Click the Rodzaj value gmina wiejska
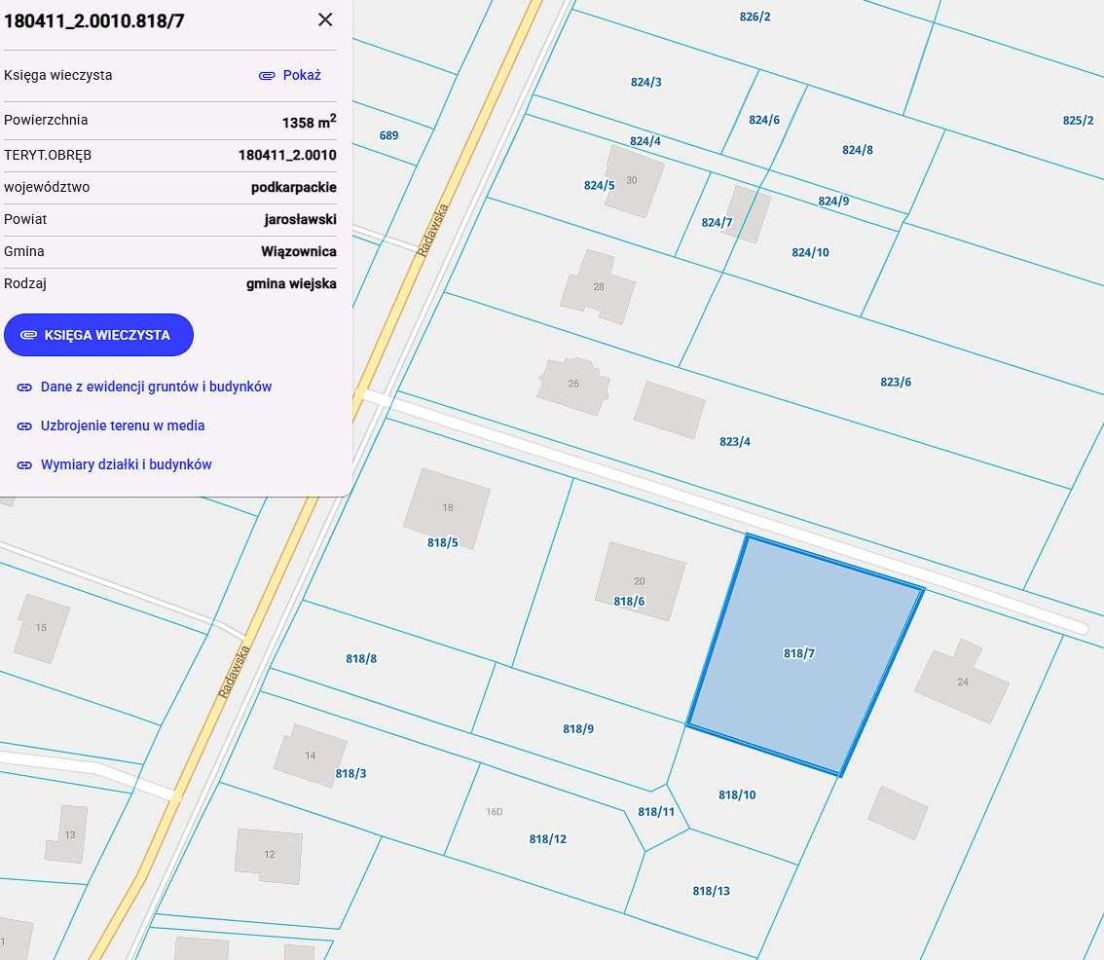 click(291, 284)
